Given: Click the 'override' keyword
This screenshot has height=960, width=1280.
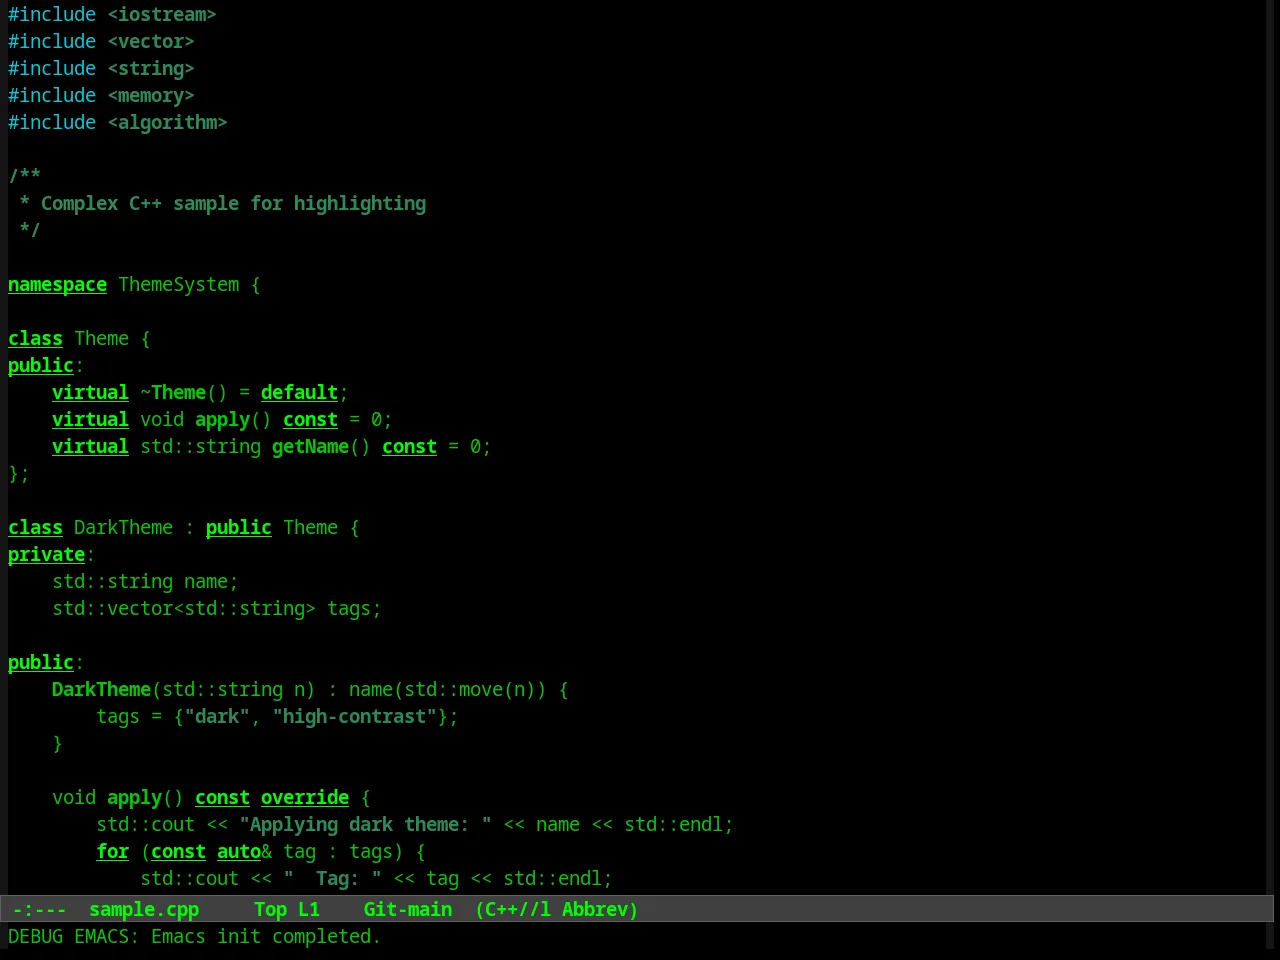Looking at the screenshot, I should tap(305, 797).
